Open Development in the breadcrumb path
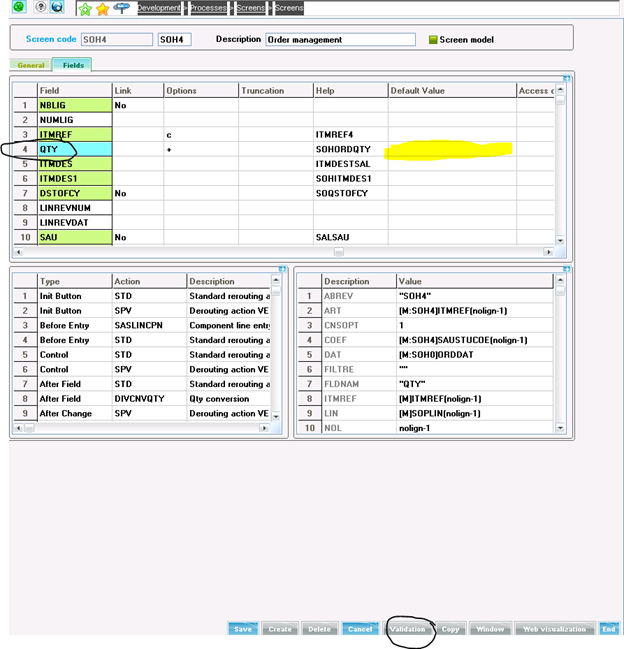 pyautogui.click(x=159, y=8)
